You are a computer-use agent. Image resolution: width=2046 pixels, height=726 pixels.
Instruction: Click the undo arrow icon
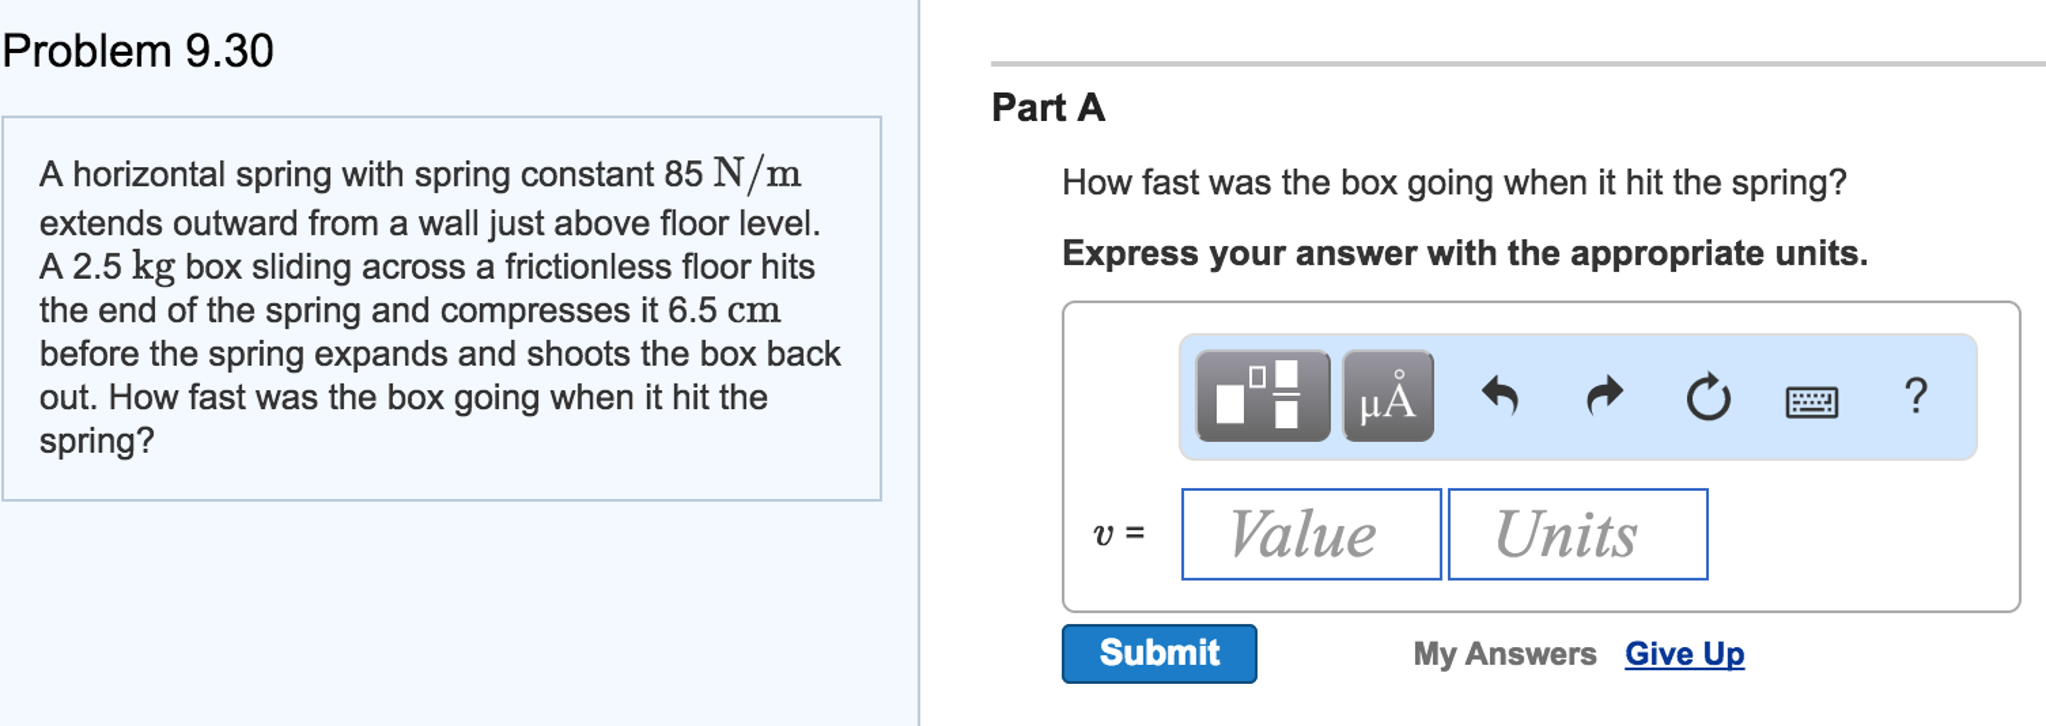click(1500, 396)
